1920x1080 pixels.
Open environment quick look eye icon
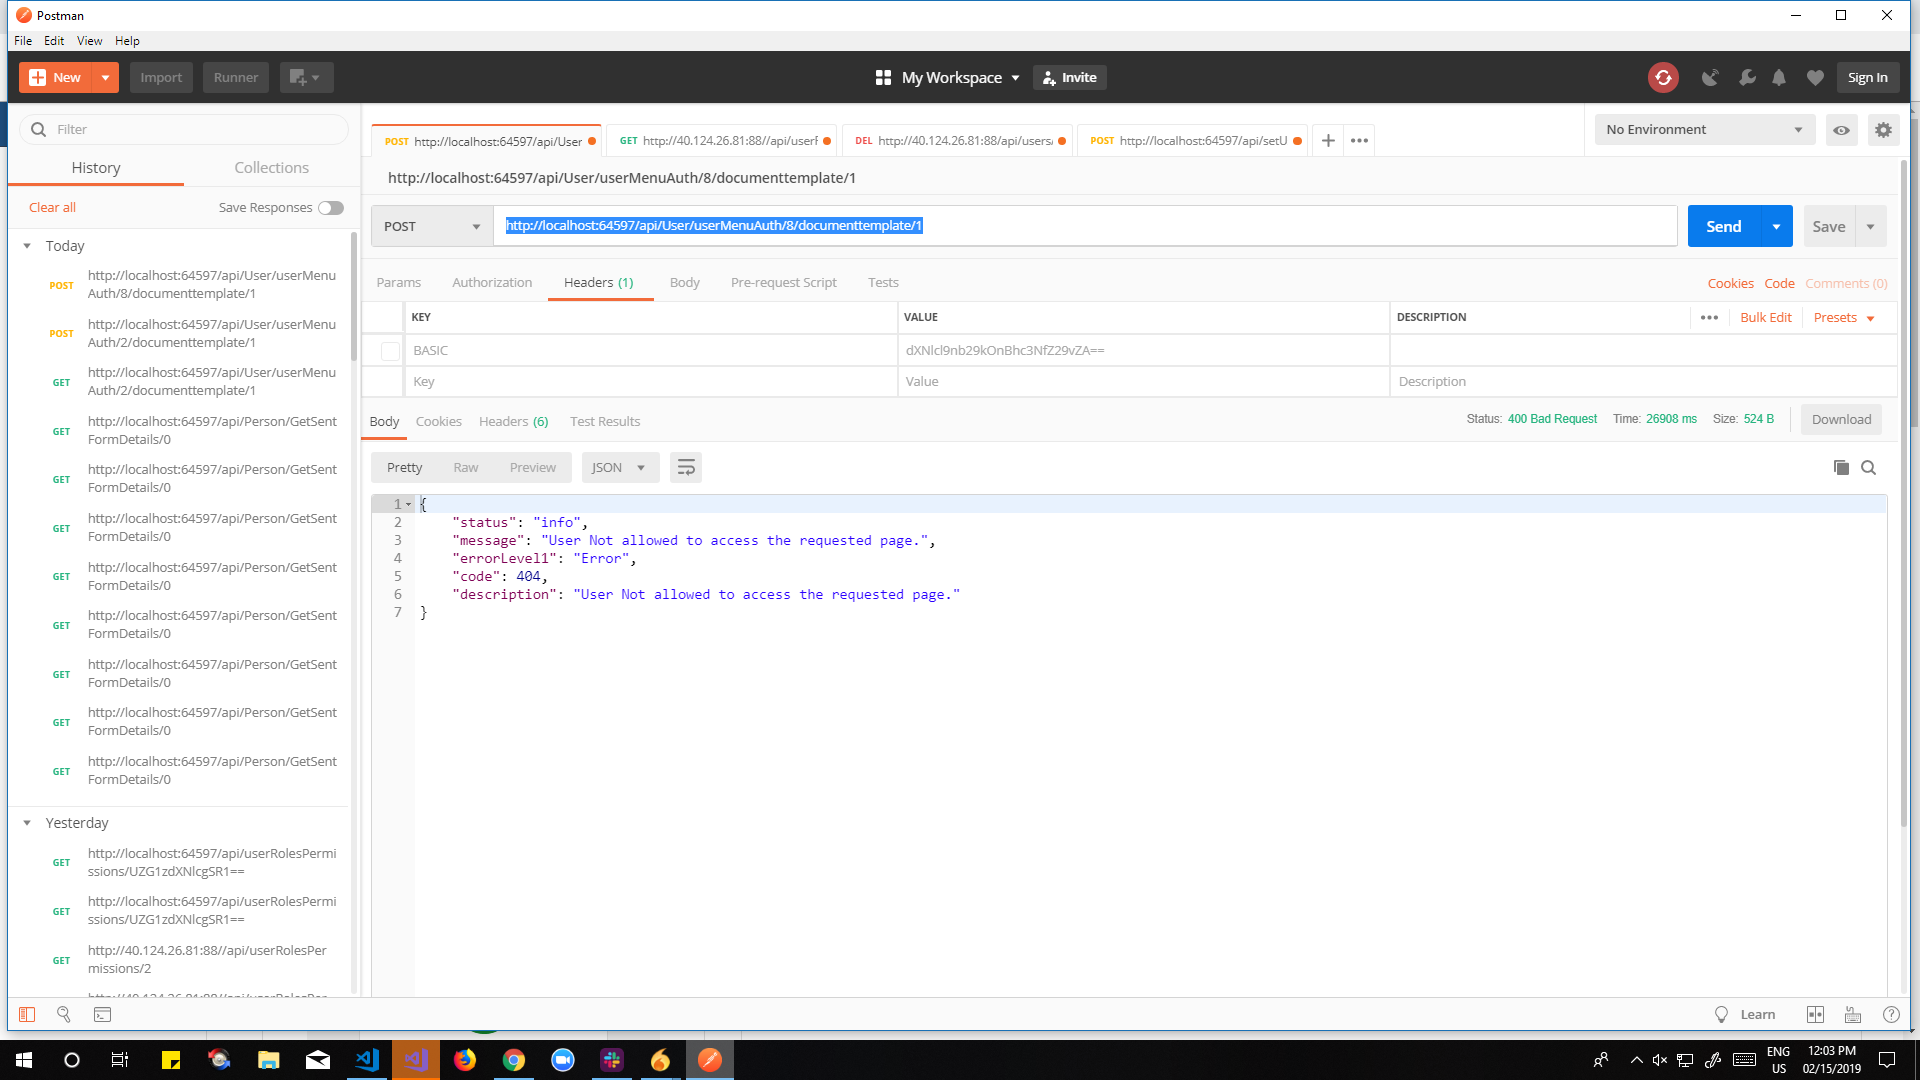point(1841,130)
